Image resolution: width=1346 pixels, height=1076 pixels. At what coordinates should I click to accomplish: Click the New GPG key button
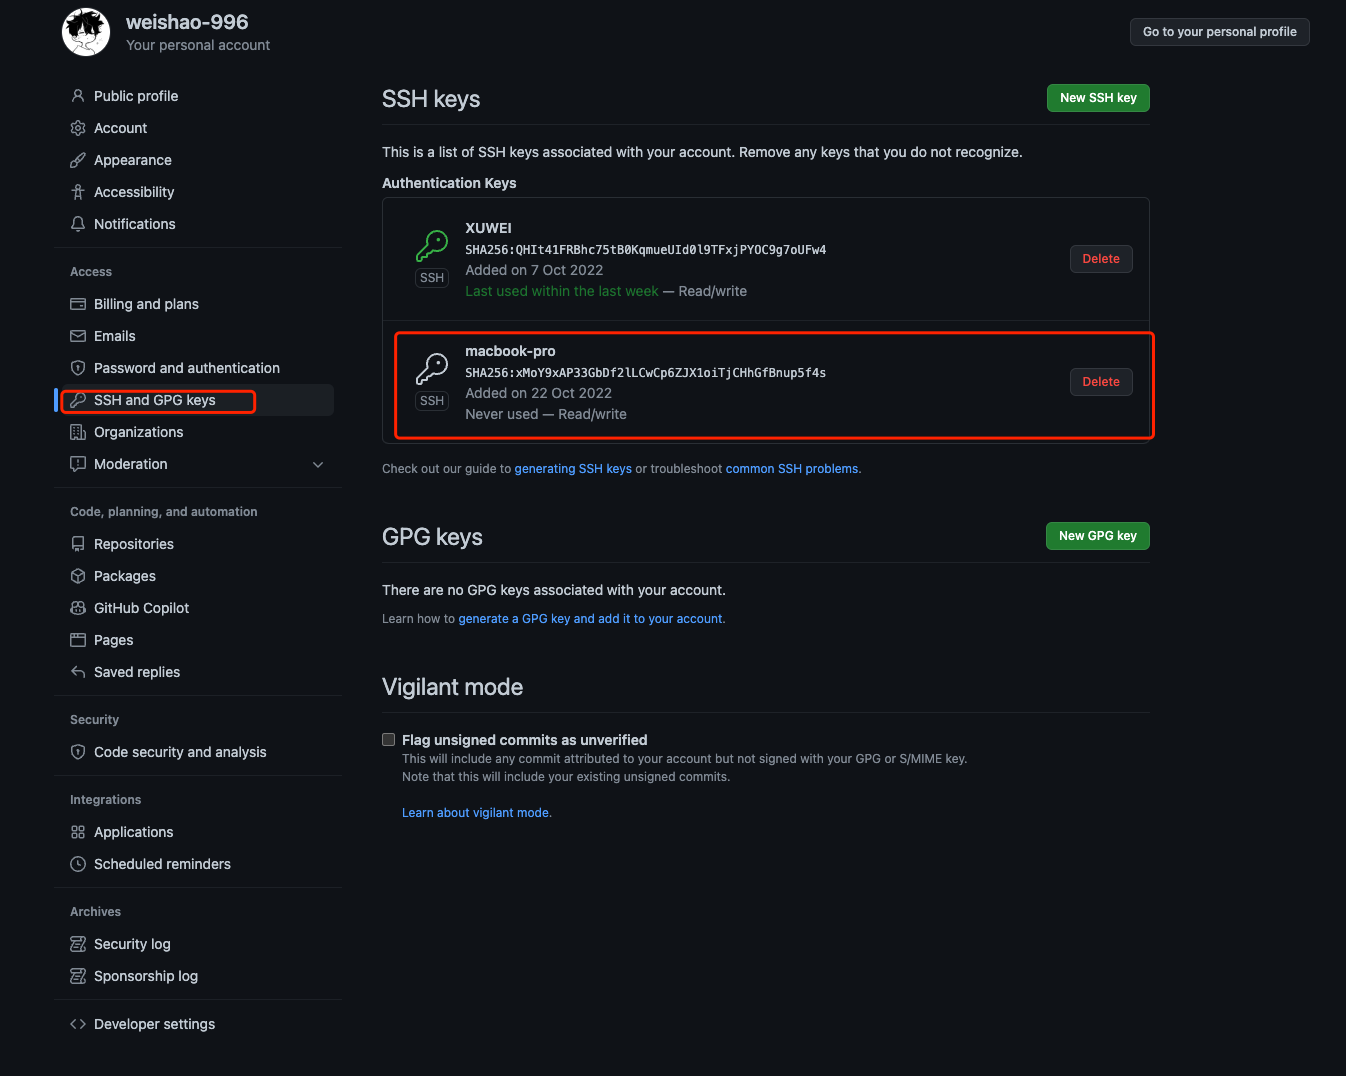[1097, 536]
